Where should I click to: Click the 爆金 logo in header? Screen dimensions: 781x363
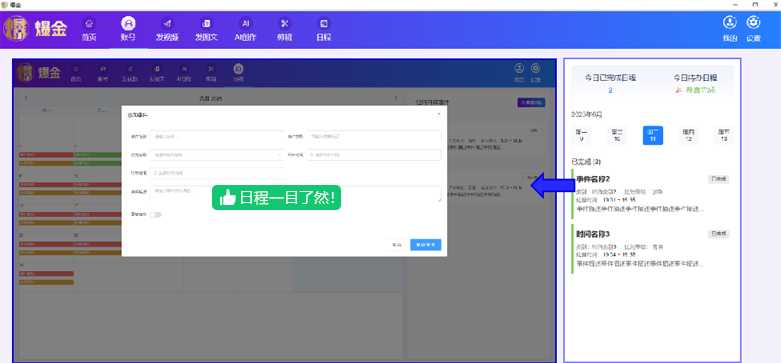(x=35, y=29)
